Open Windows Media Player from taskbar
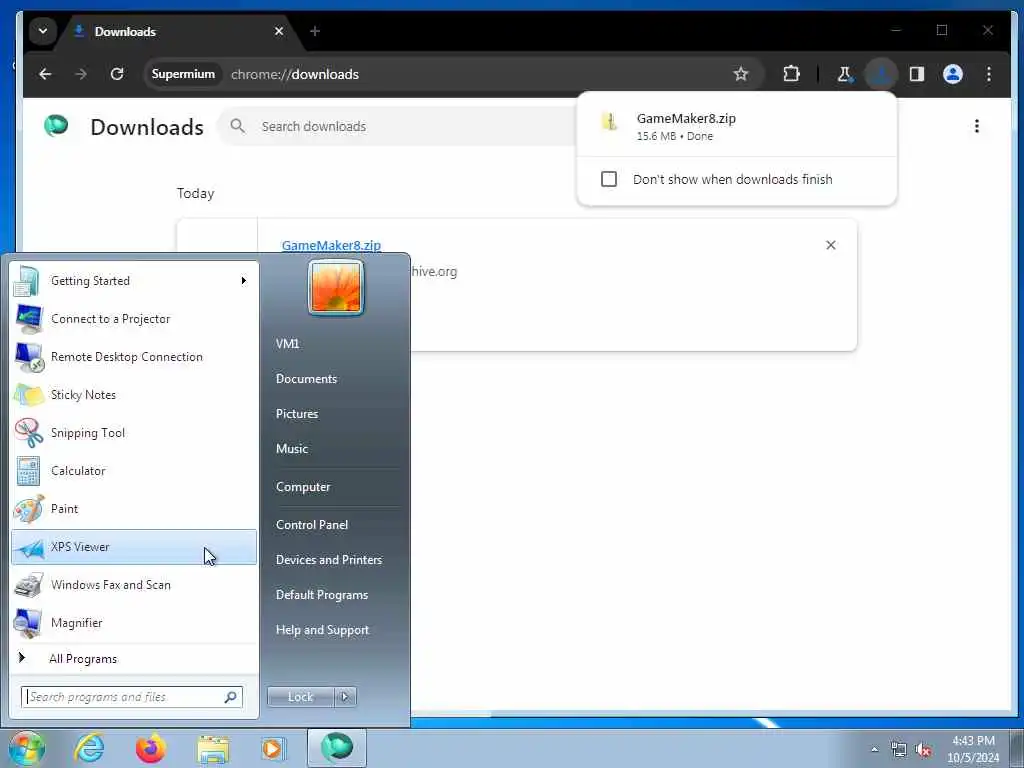This screenshot has height=768, width=1024. tap(273, 748)
